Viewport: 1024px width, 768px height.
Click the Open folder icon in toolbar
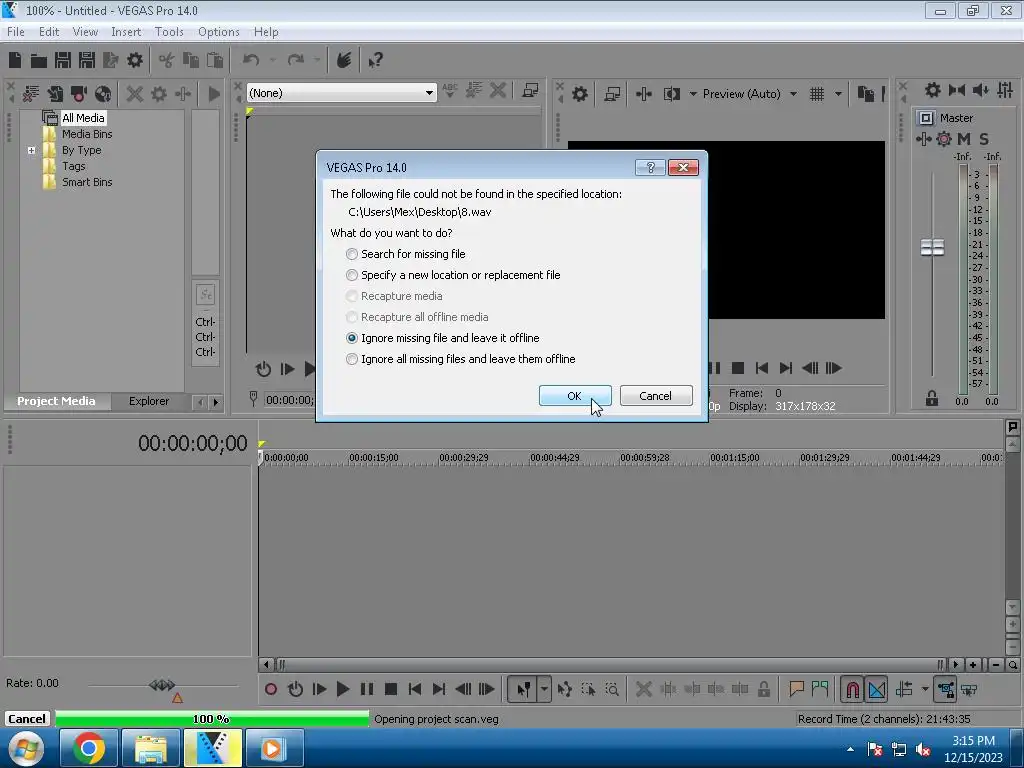tap(39, 61)
